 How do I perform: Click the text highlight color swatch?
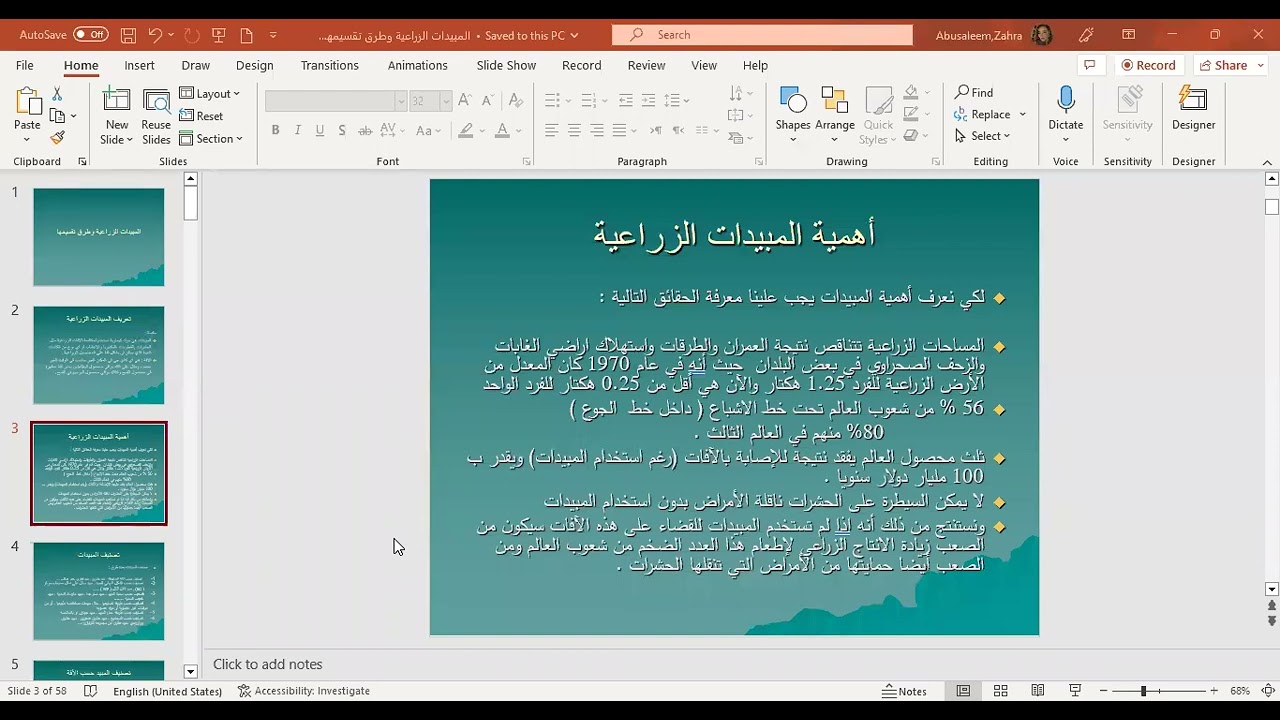pos(465,131)
